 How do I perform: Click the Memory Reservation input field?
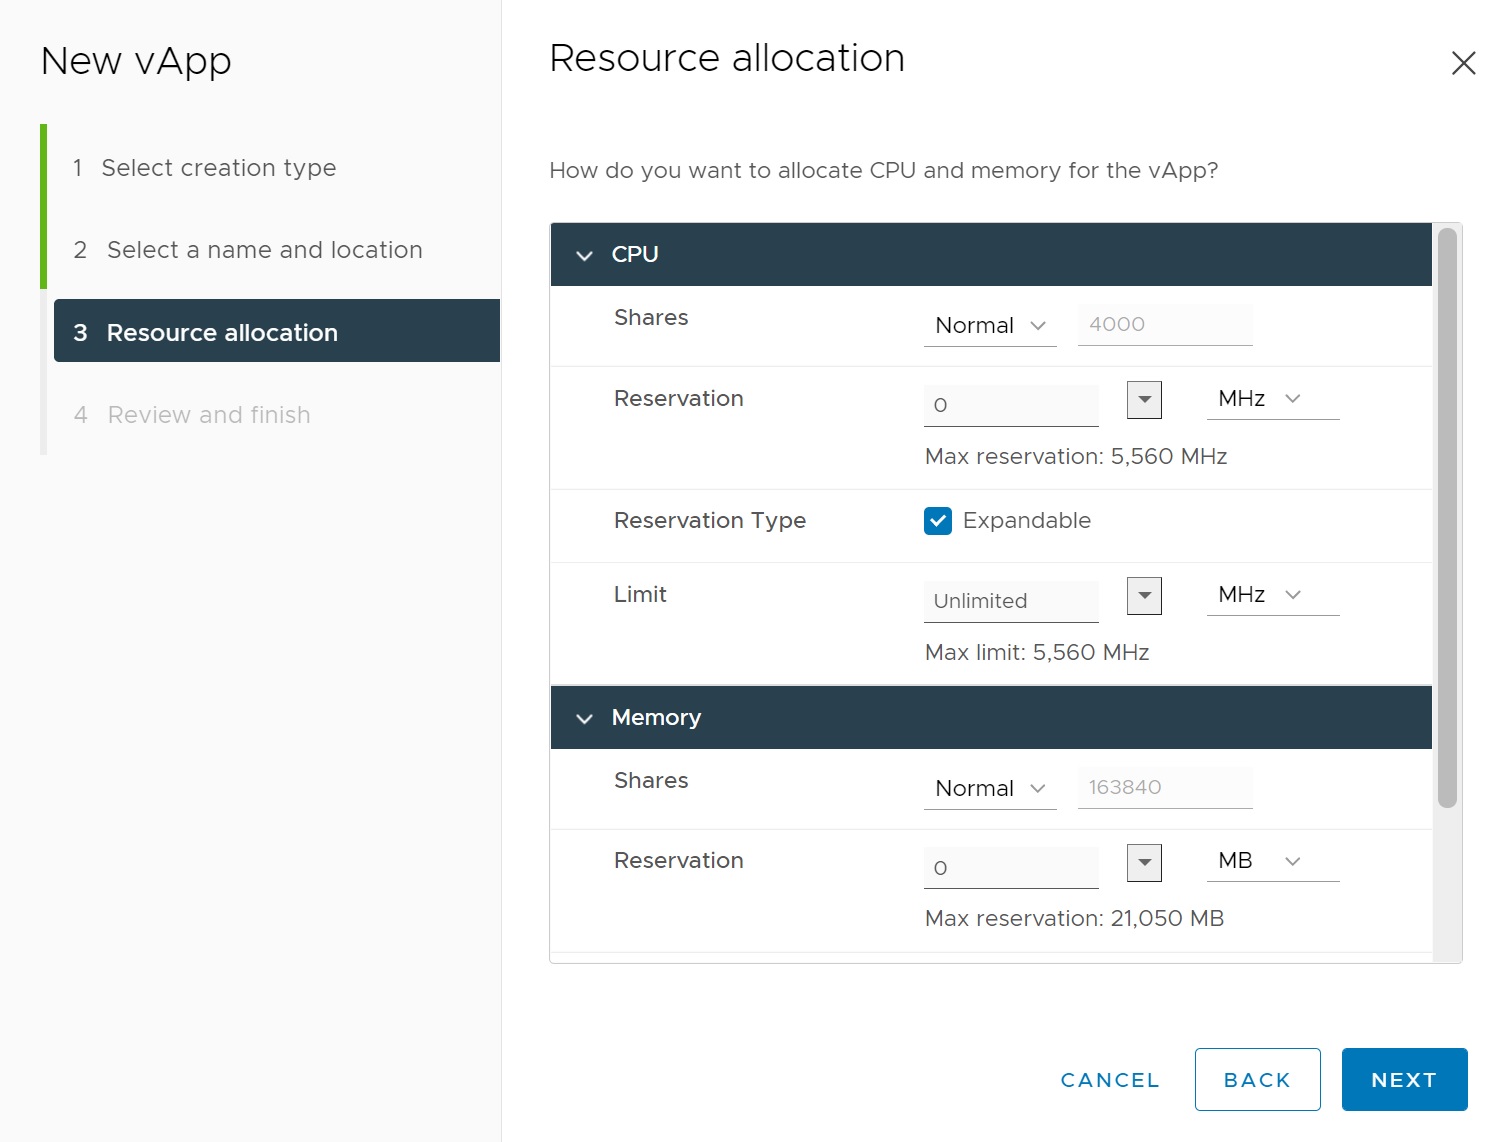pyautogui.click(x=1010, y=868)
